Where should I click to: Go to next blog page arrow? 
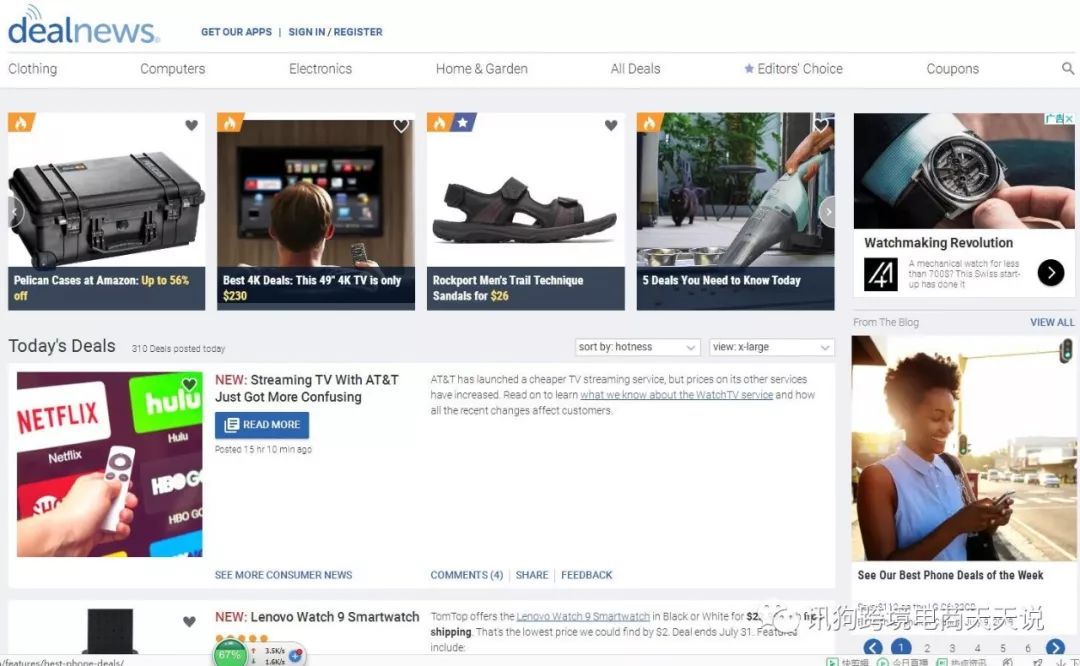point(1055,647)
